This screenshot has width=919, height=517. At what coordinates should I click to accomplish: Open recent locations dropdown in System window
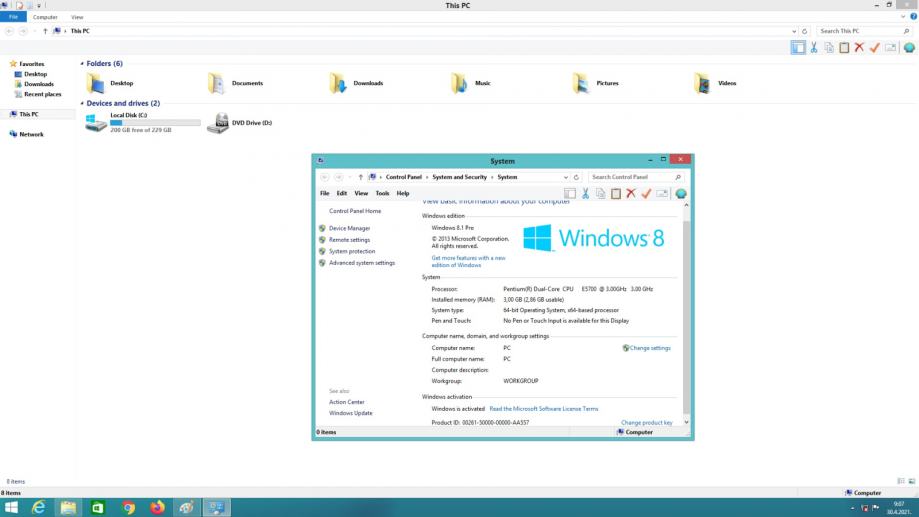pos(350,177)
